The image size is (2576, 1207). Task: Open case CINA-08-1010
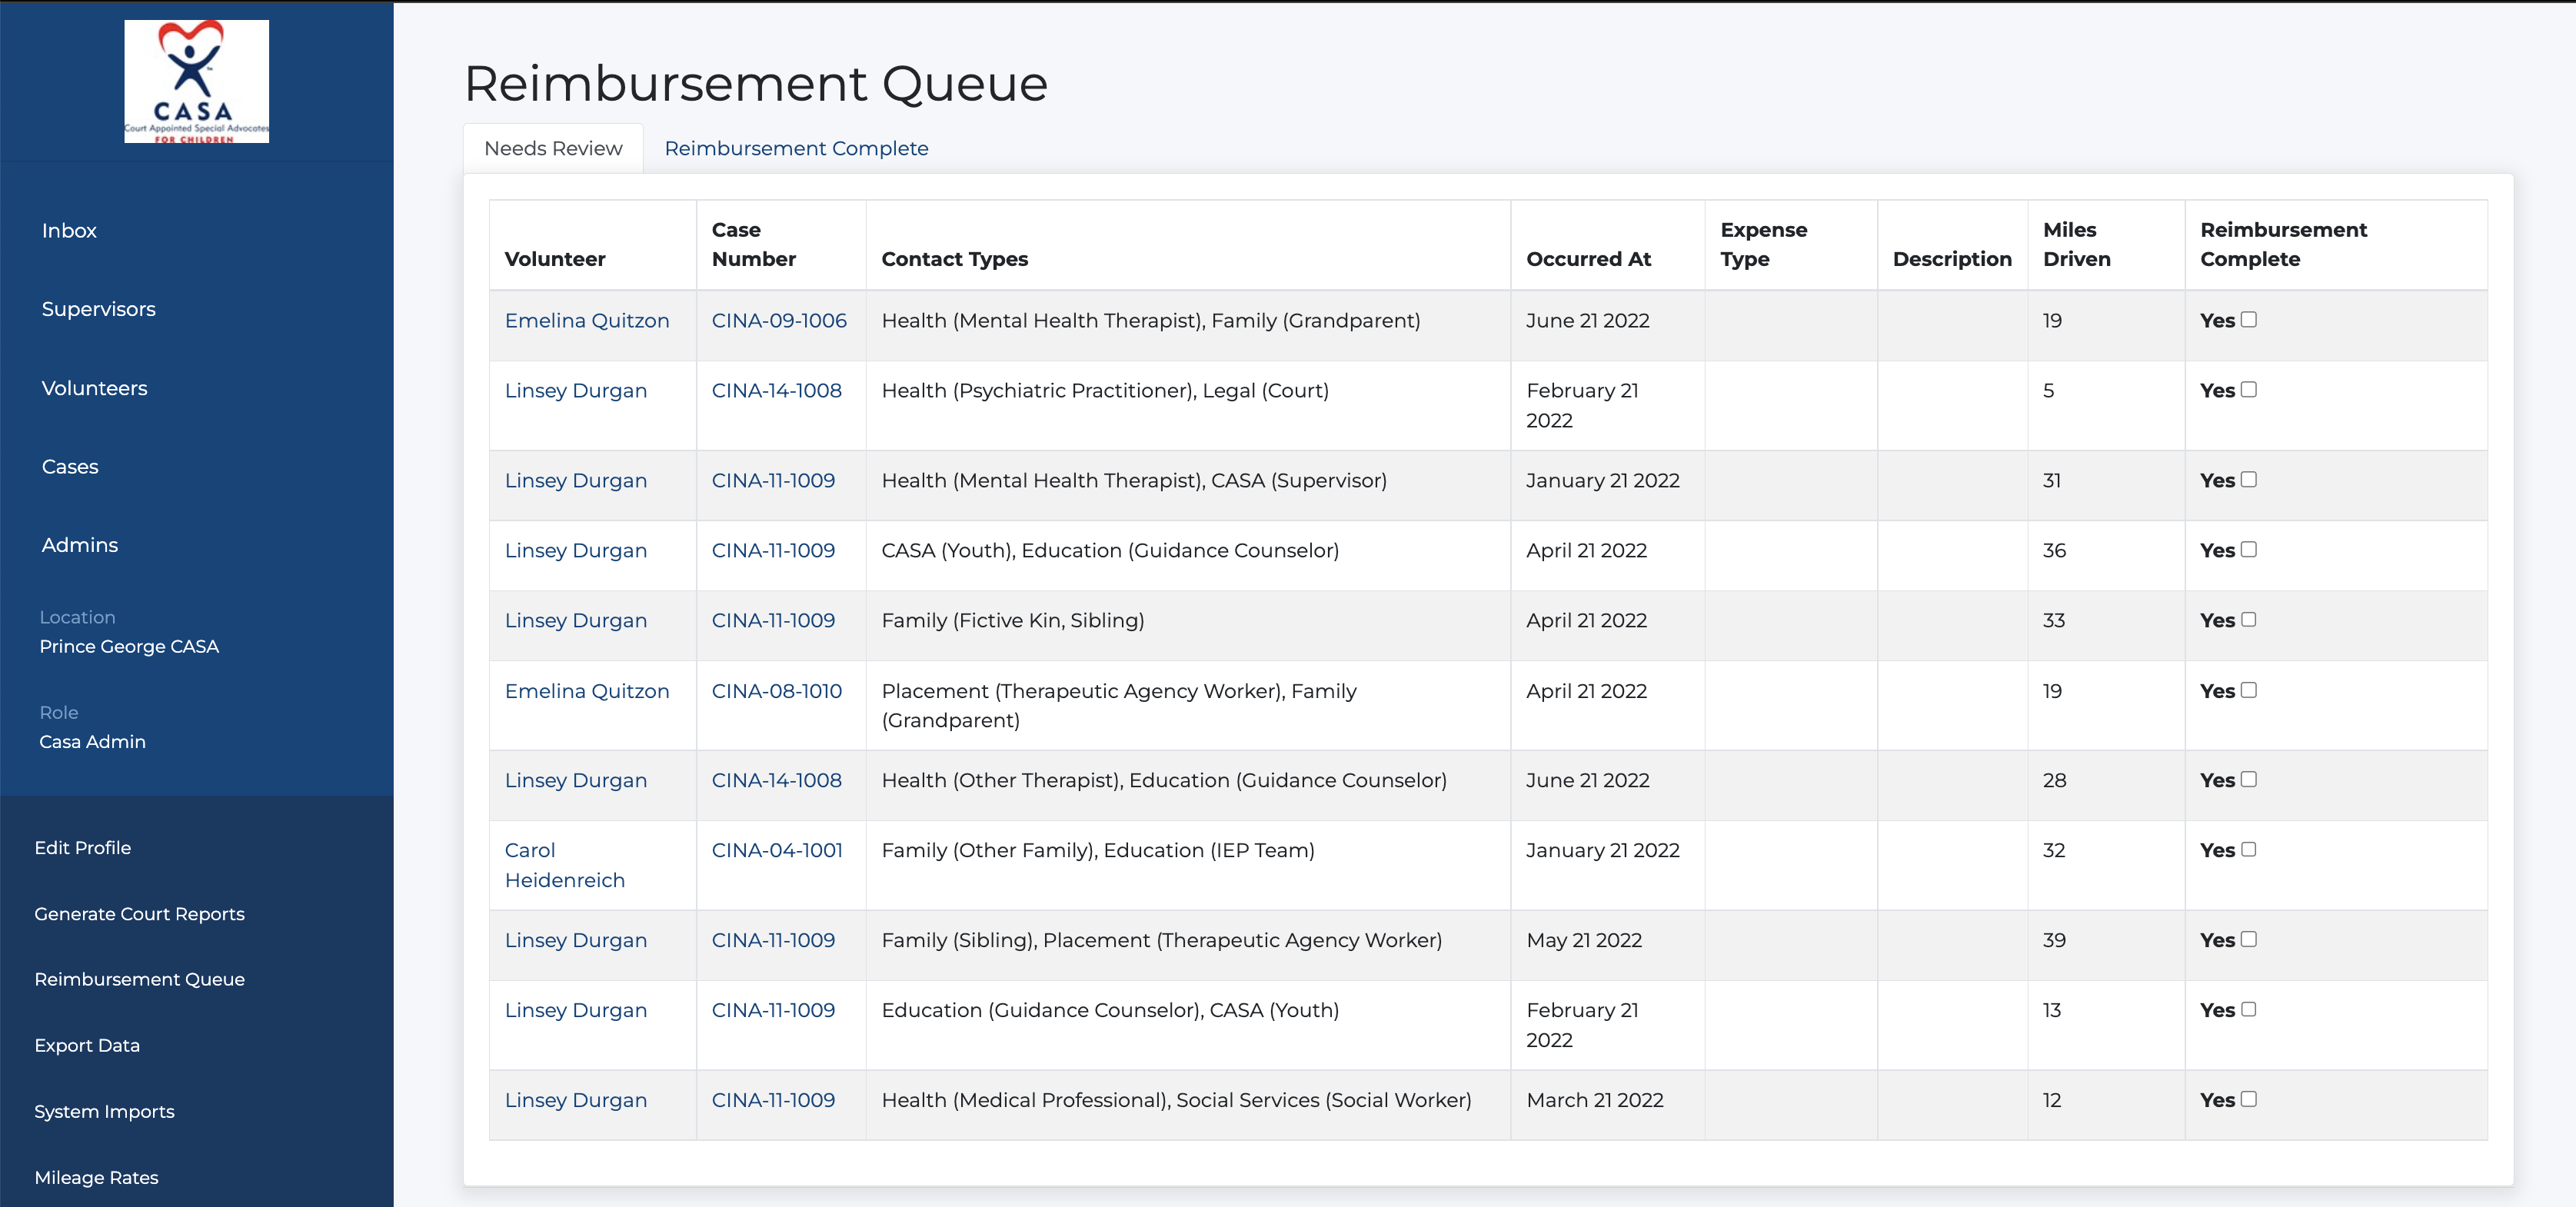777,691
